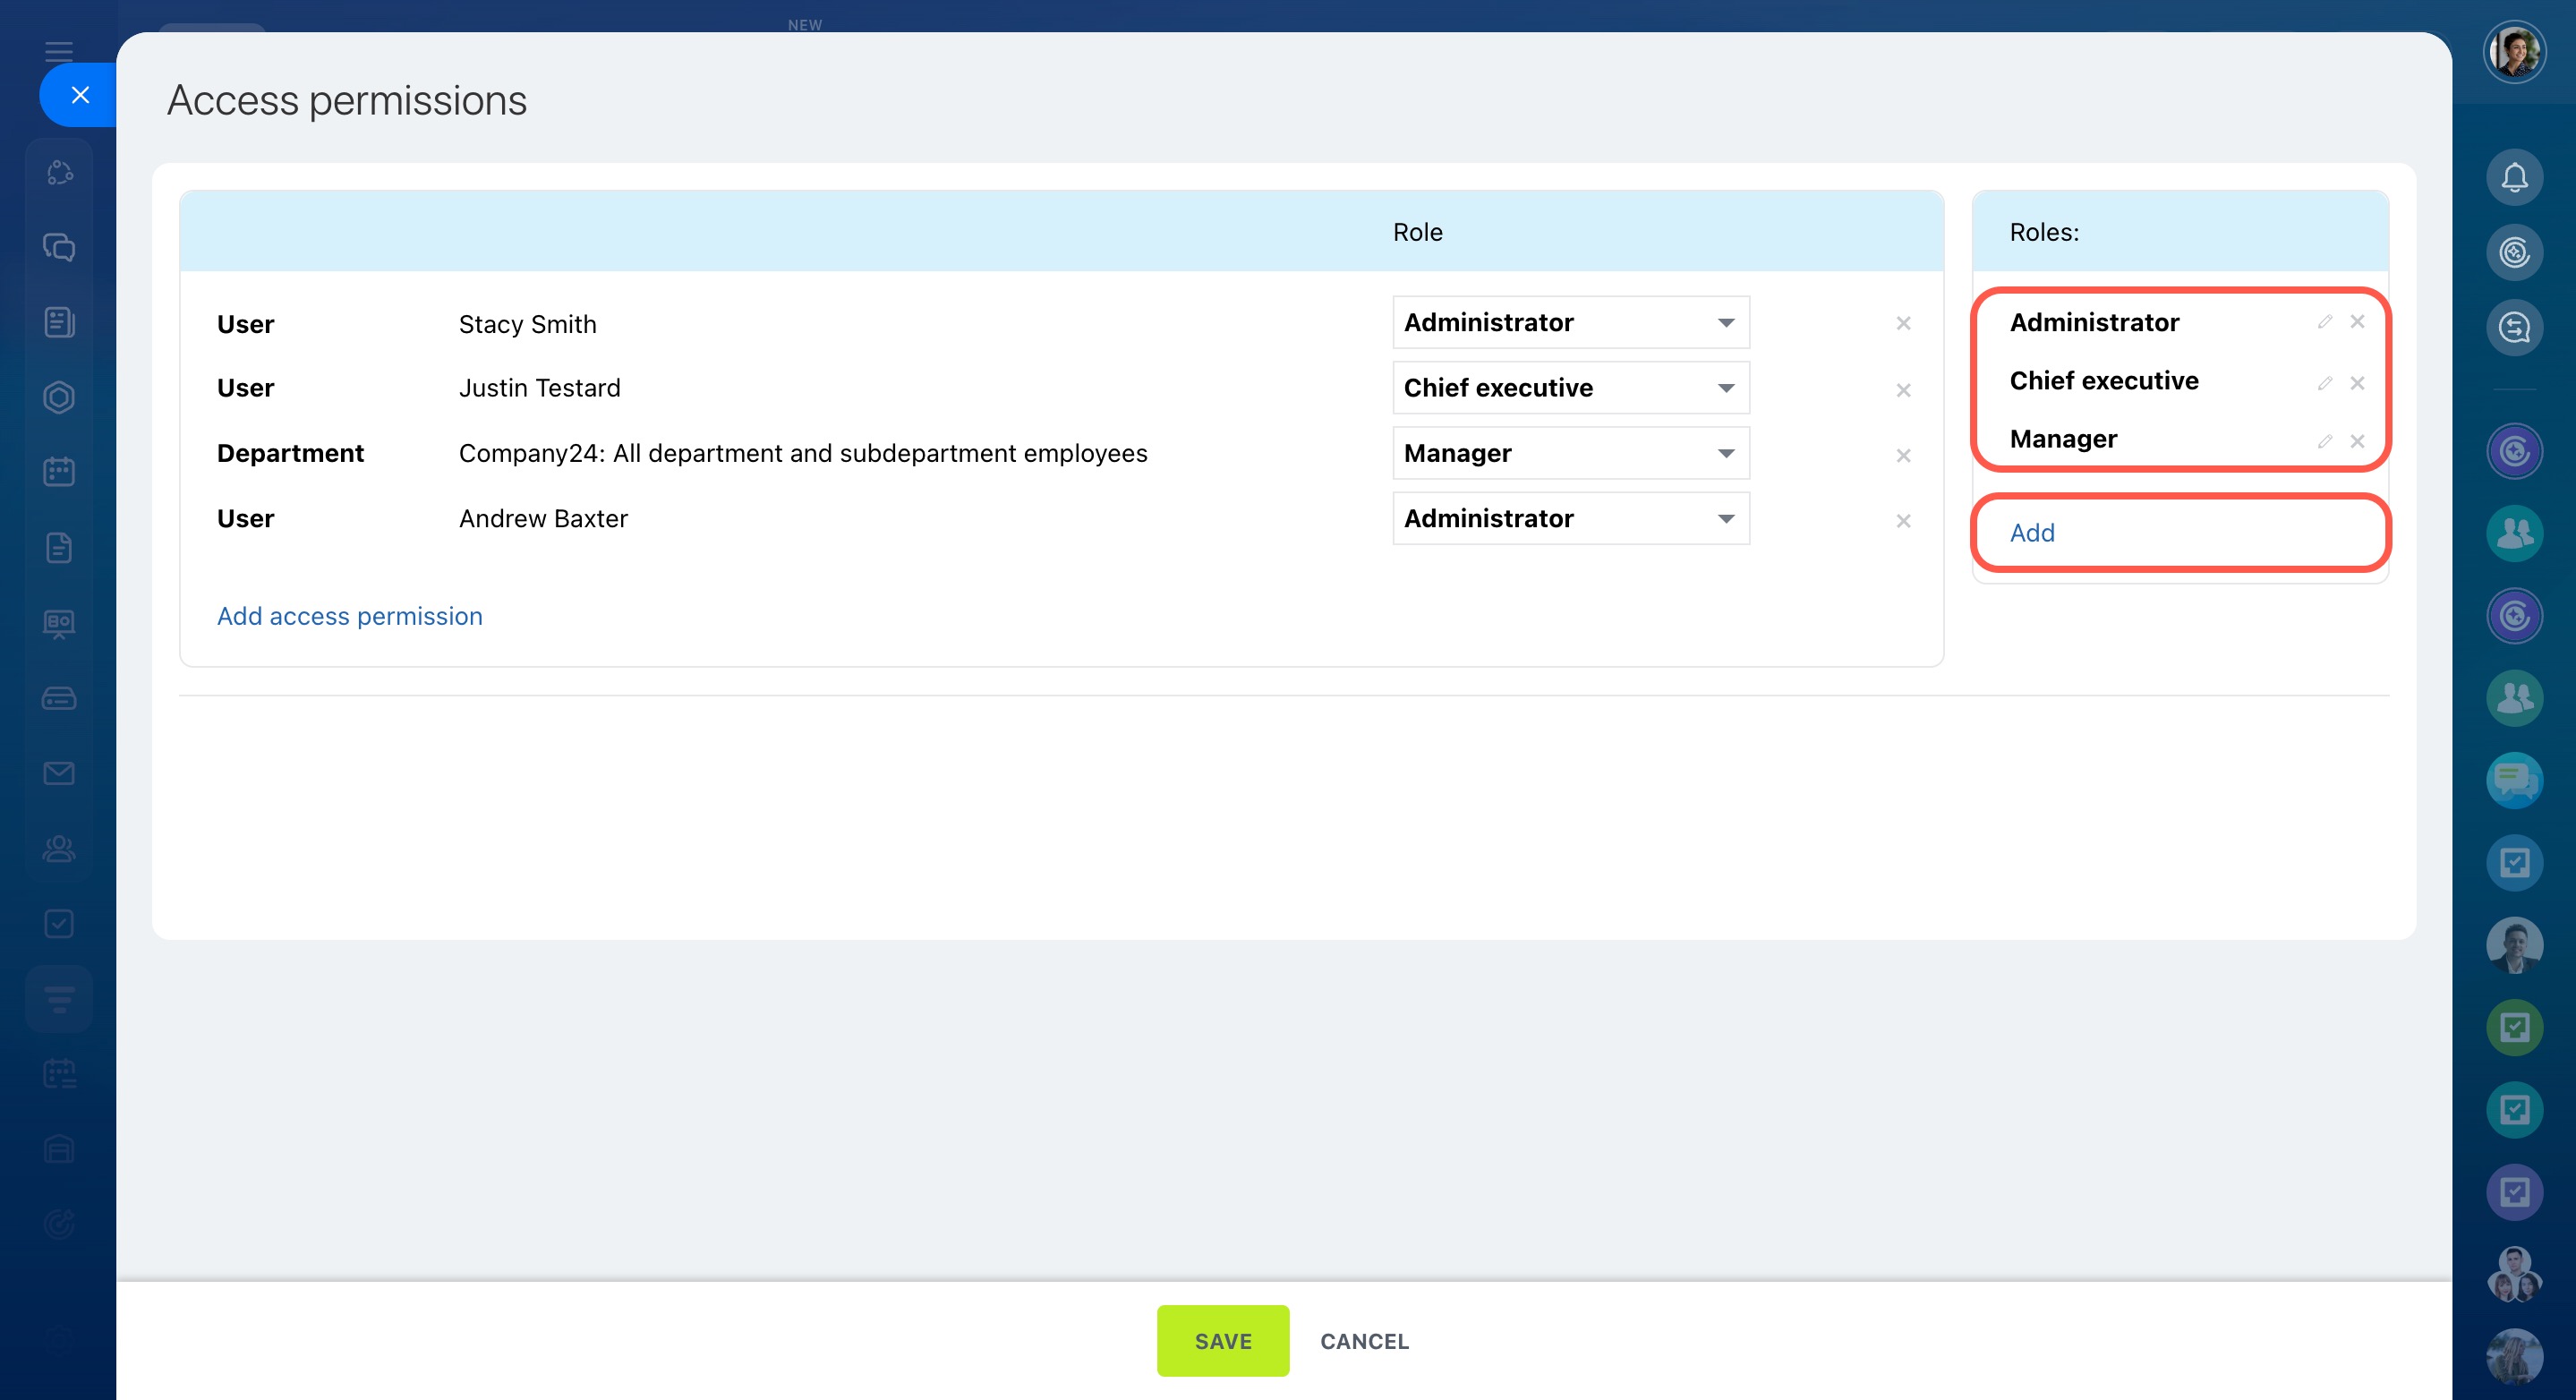Open the notifications bell in the right panel
This screenshot has height=1400, width=2576.
[x=2514, y=178]
